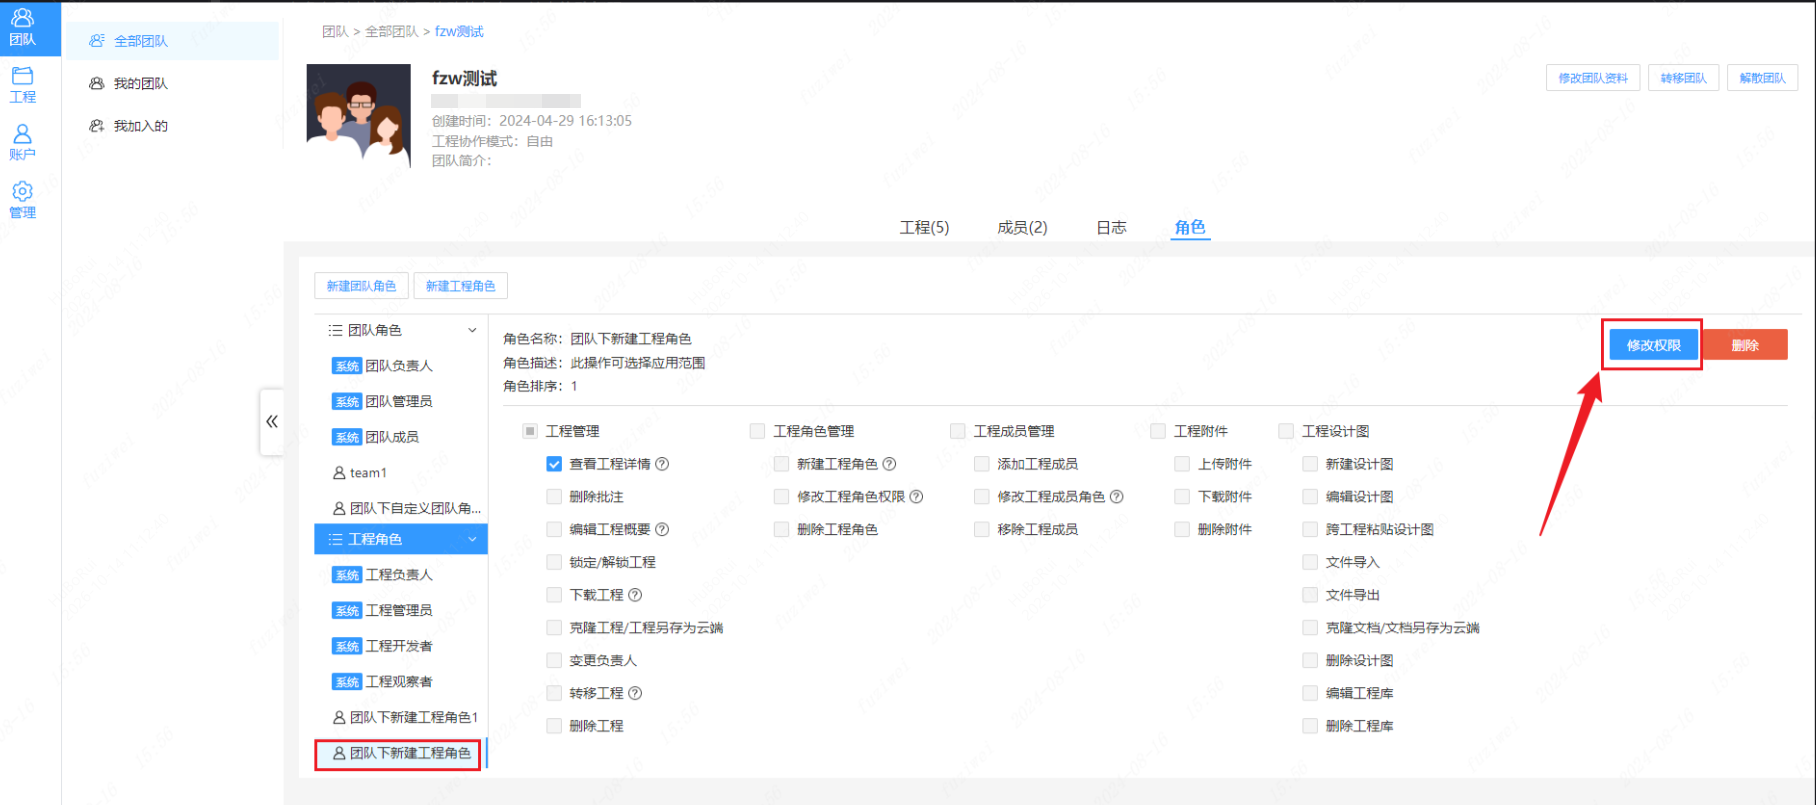The height and width of the screenshot is (805, 1816).
Task: Click help icon next to 新建工程角色
Action: pyautogui.click(x=889, y=464)
